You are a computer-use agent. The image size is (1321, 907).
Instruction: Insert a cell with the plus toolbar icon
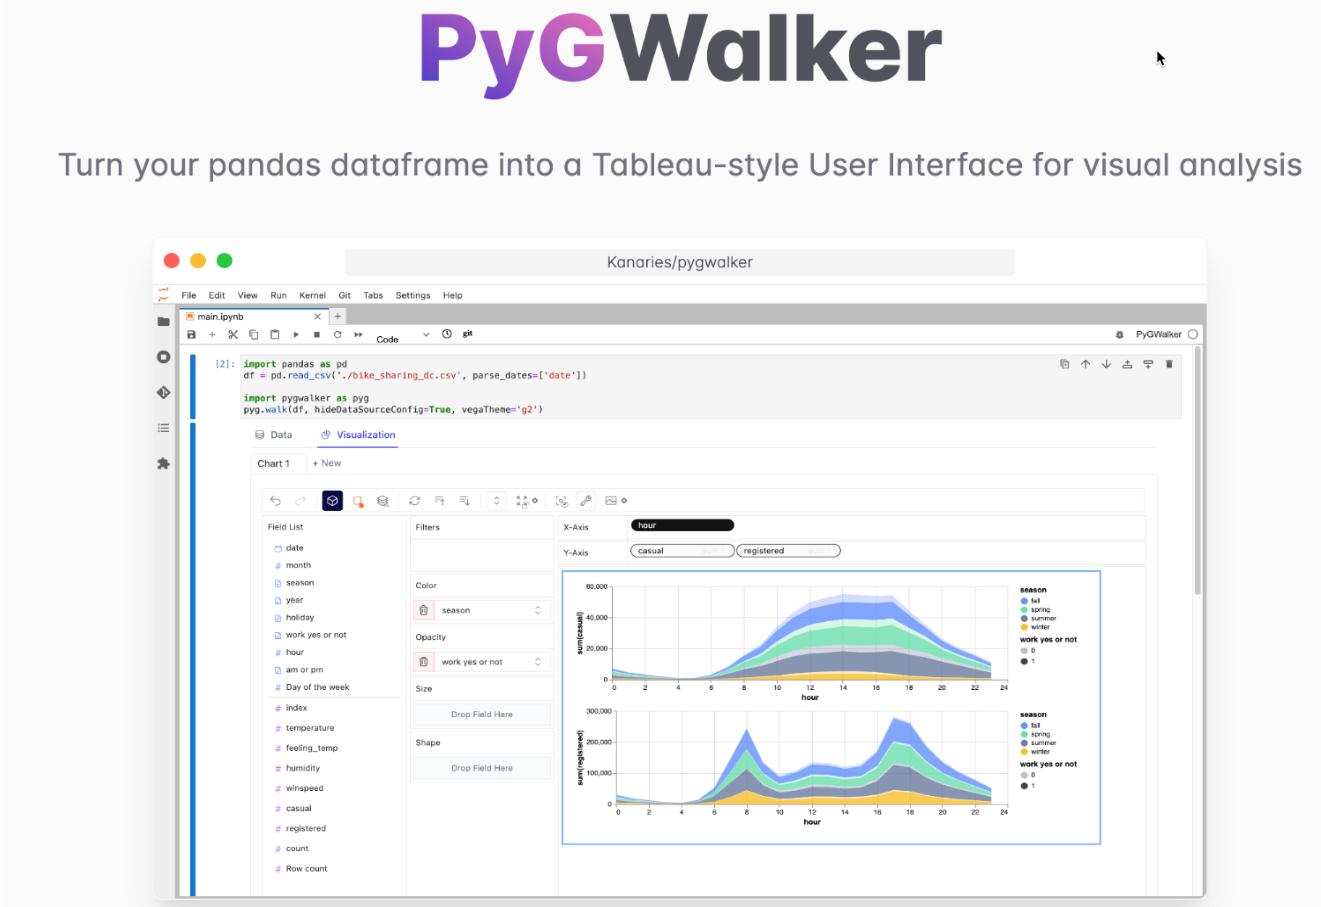pos(212,335)
